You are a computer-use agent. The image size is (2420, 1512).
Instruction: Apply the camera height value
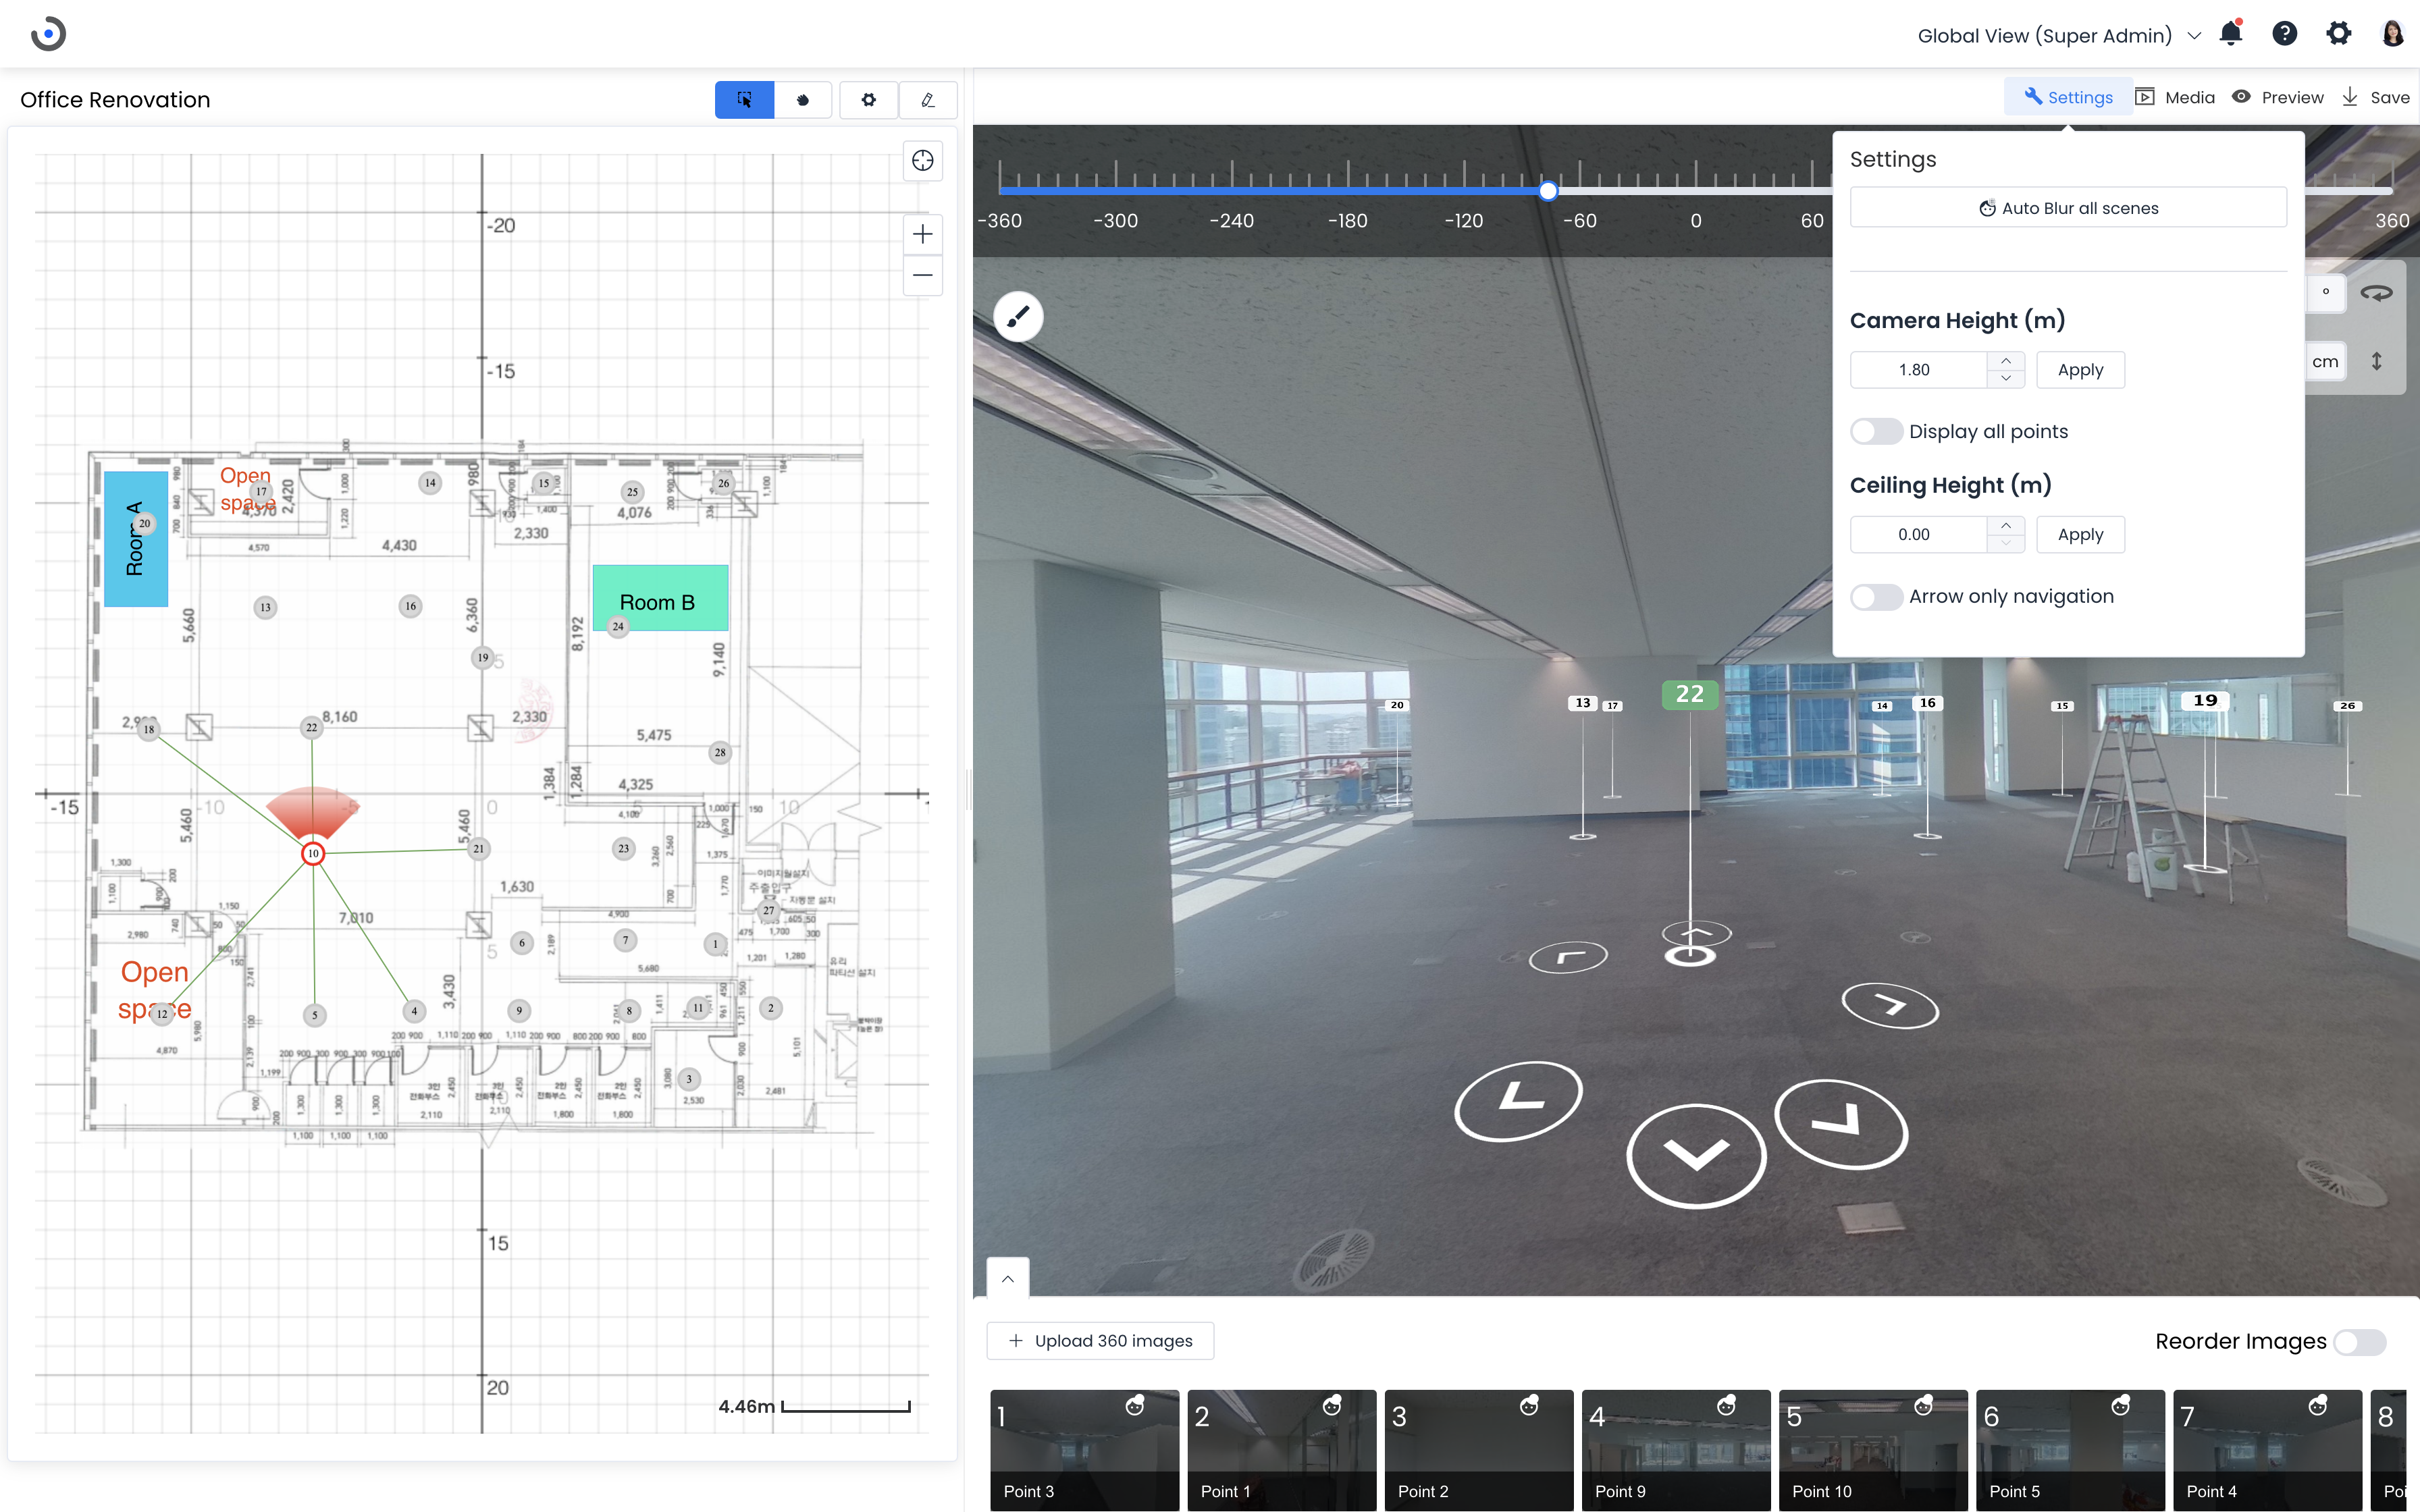2080,370
